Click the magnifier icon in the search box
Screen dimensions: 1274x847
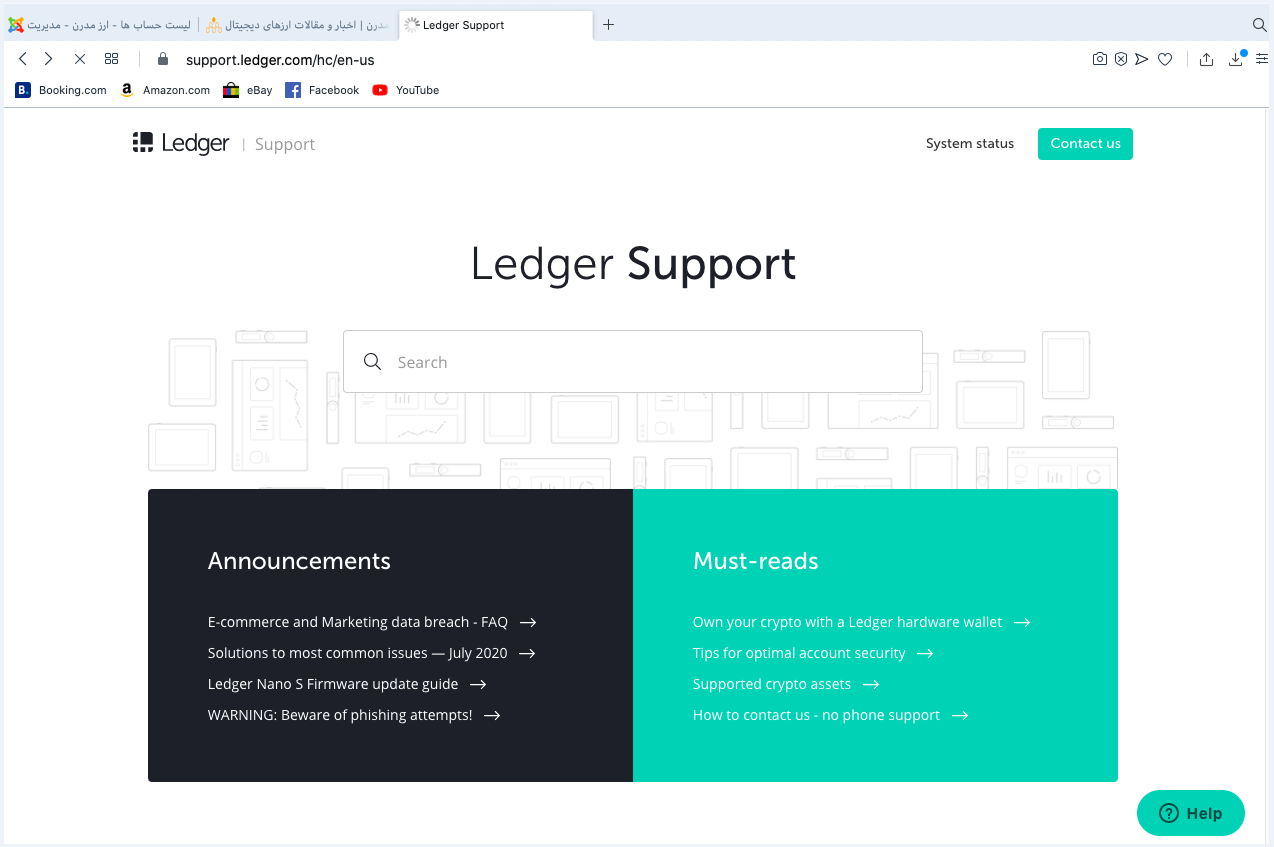373,362
